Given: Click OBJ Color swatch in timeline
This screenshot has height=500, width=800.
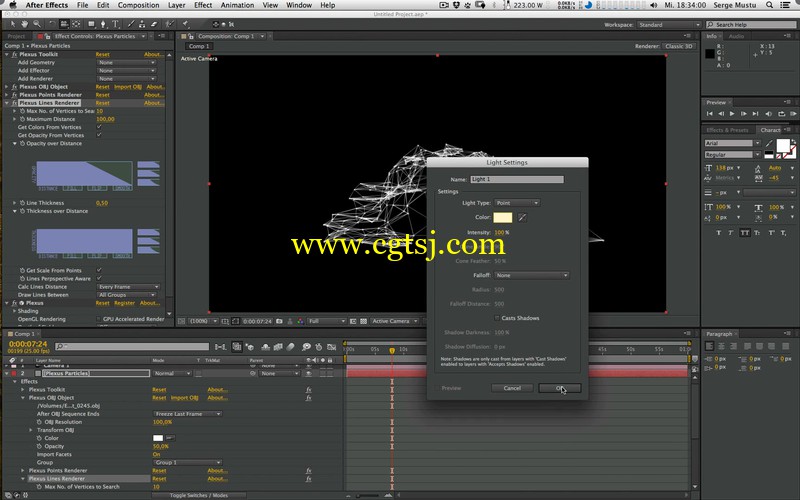Looking at the screenshot, I should 158,438.
